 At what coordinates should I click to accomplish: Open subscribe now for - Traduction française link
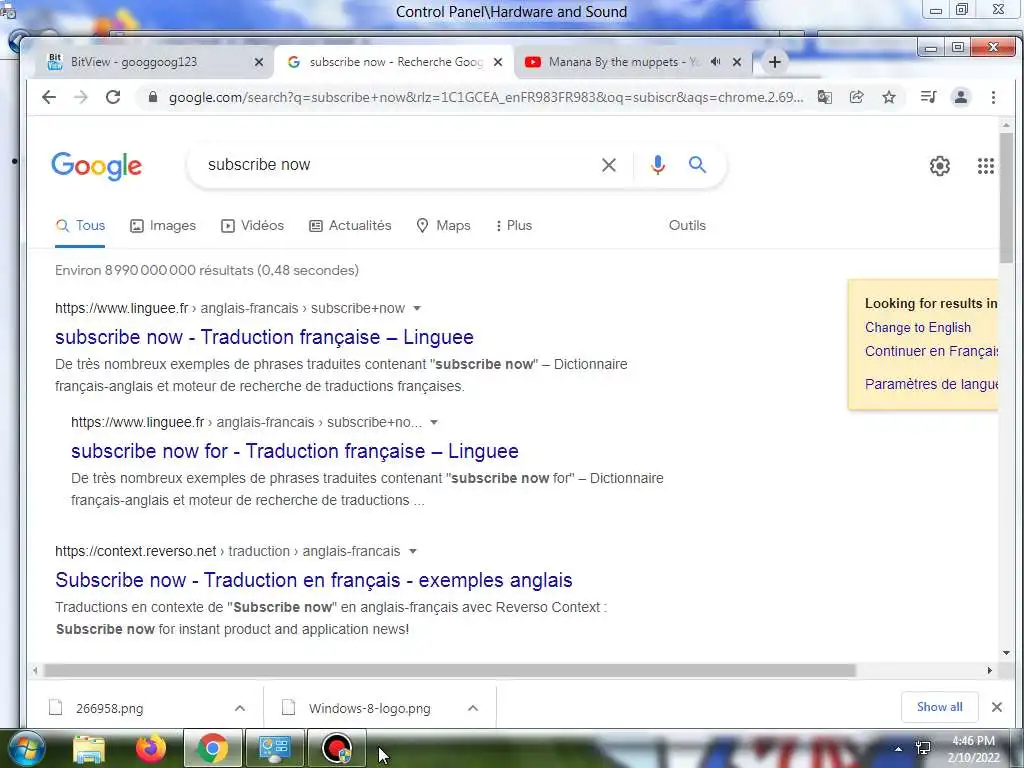coord(295,451)
